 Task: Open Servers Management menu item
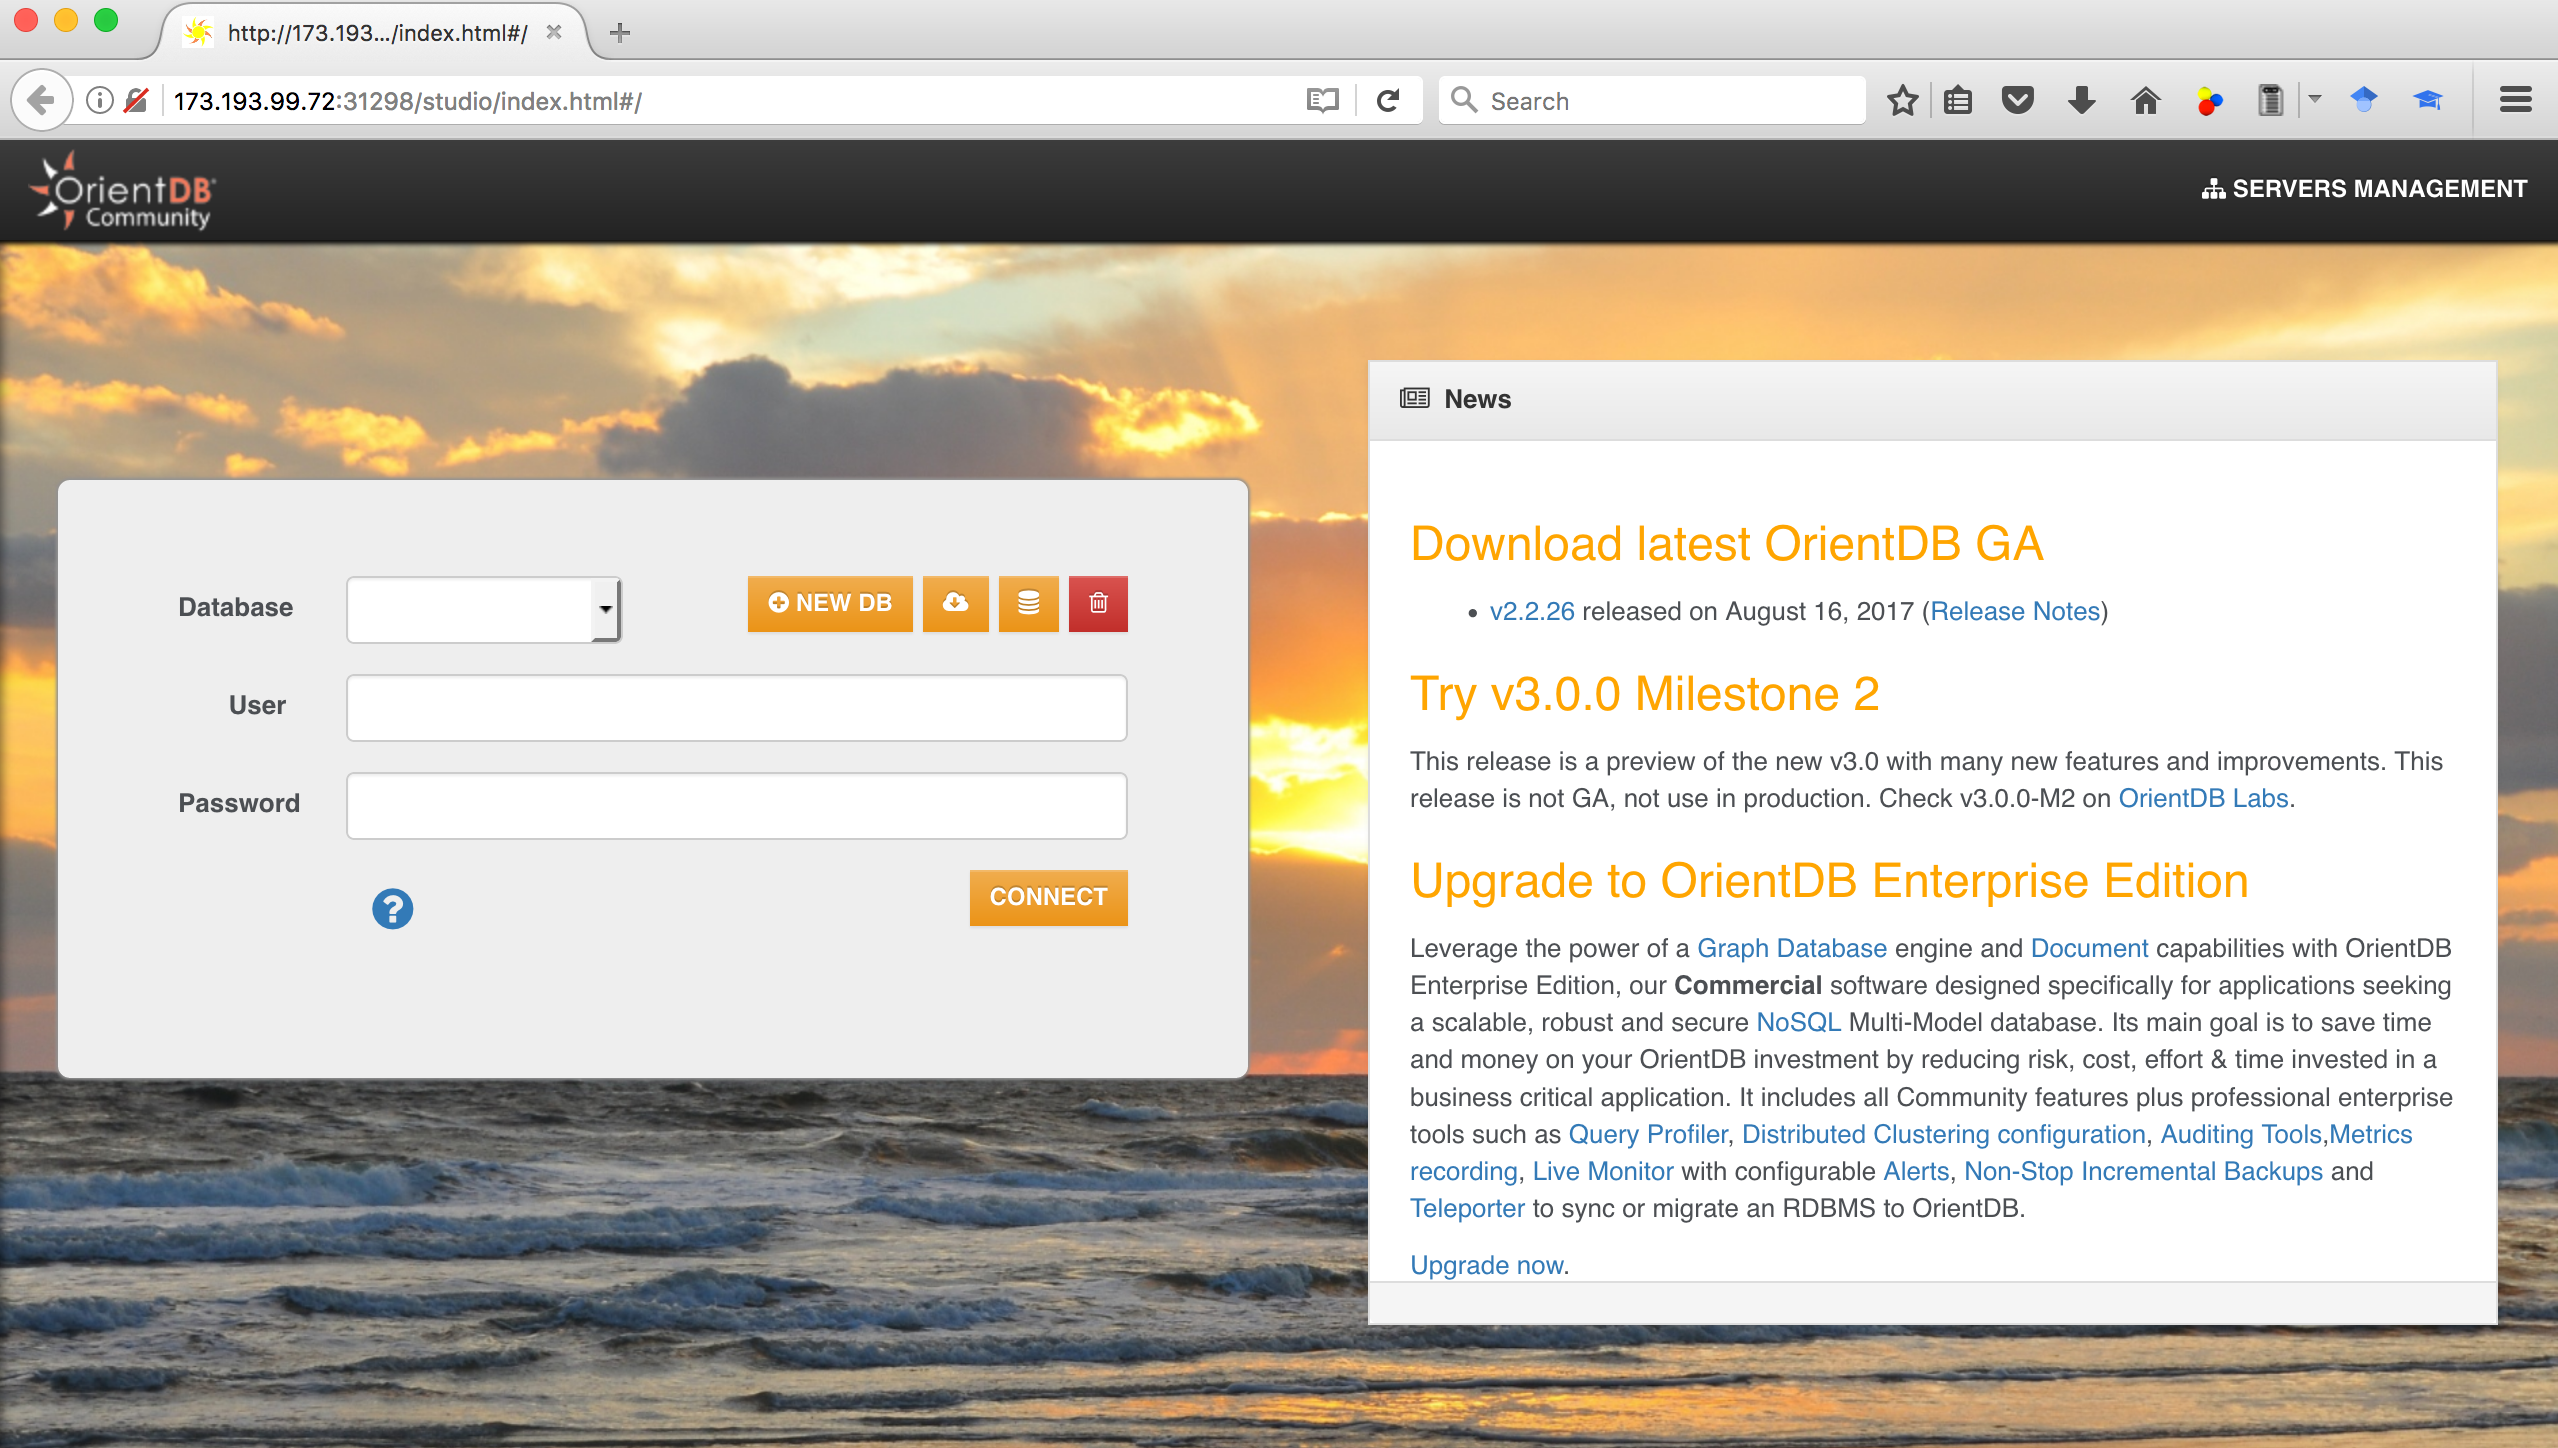pyautogui.click(x=2365, y=189)
